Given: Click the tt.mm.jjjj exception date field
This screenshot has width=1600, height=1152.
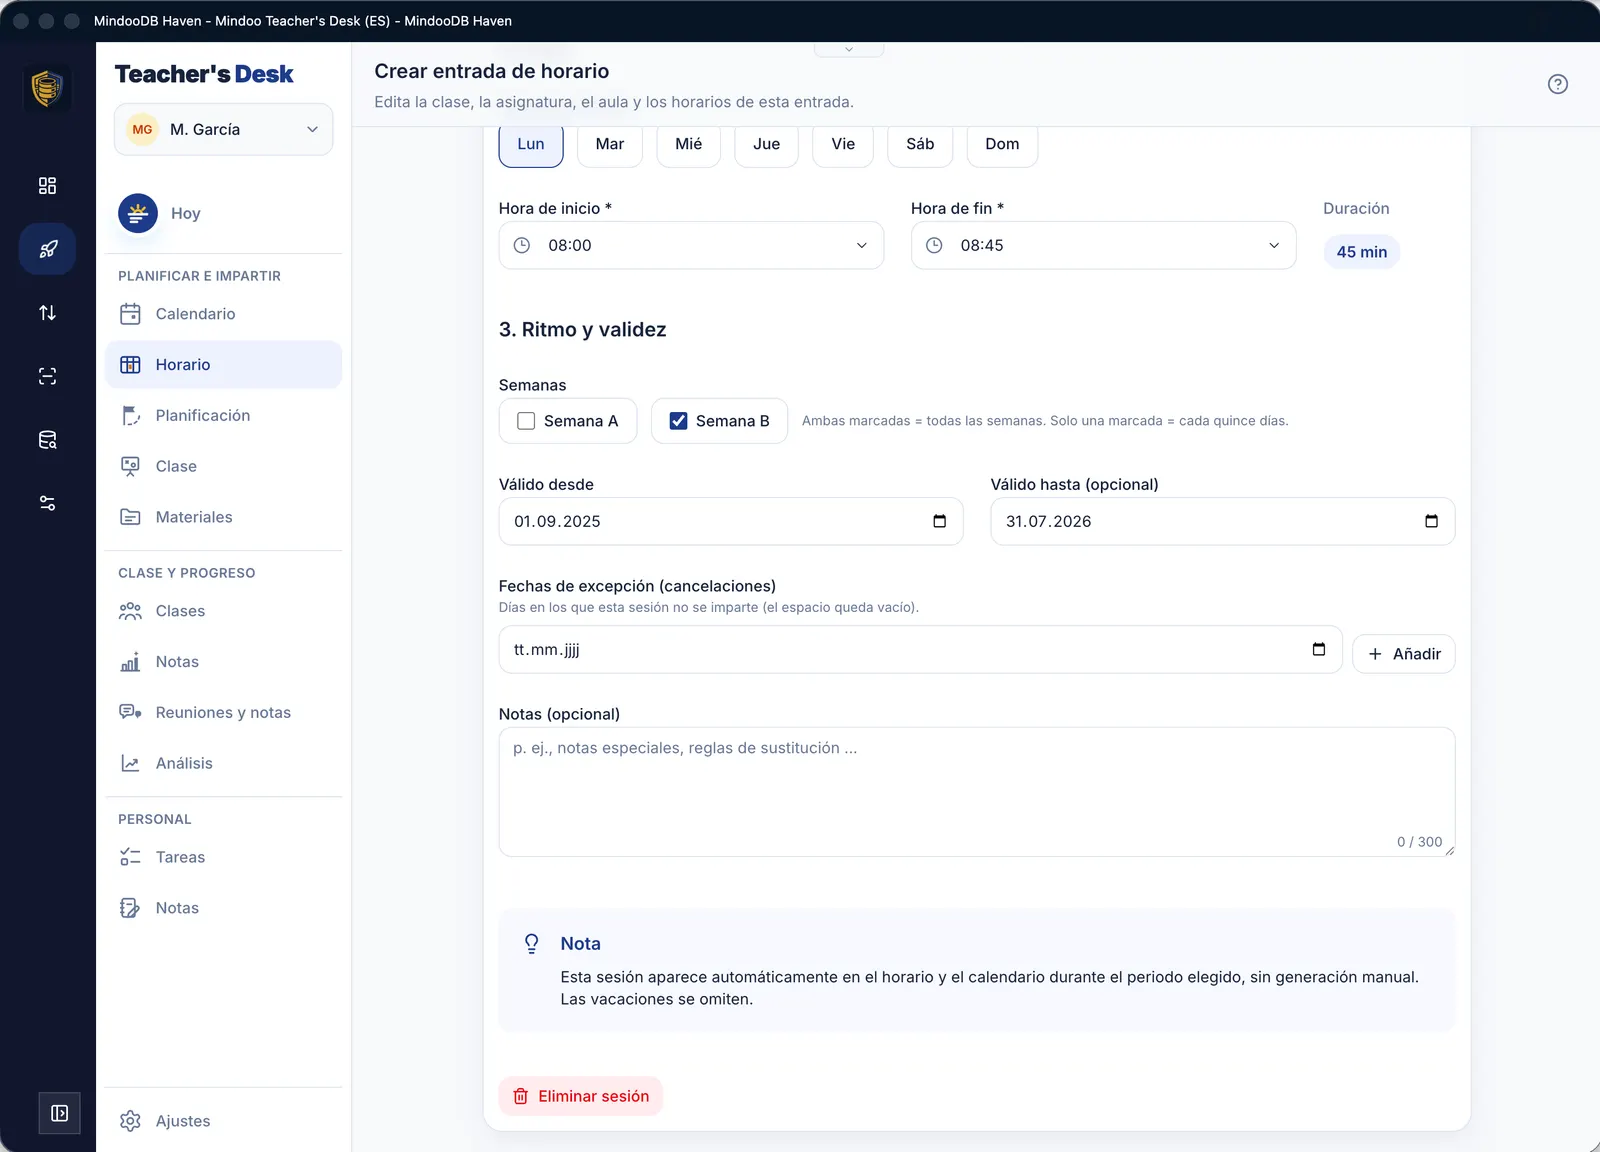Looking at the screenshot, I should coord(920,649).
